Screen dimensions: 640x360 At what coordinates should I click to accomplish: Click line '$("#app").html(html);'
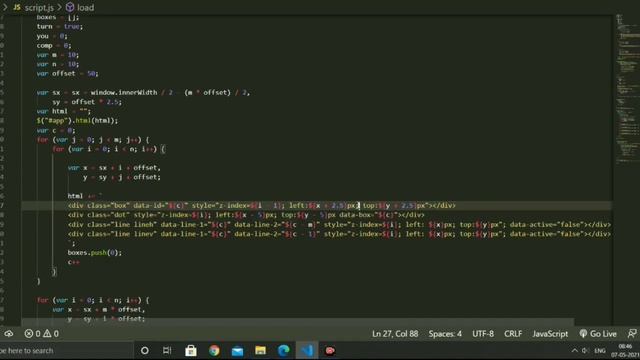coord(77,121)
